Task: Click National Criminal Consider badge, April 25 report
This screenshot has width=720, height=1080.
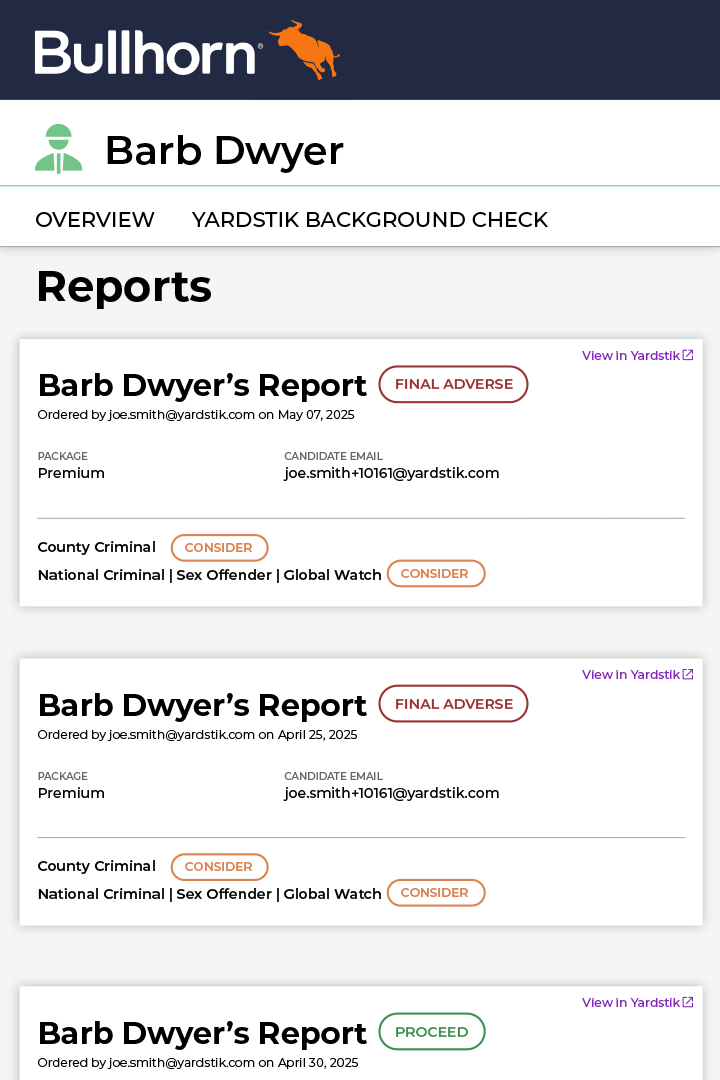Action: (435, 893)
